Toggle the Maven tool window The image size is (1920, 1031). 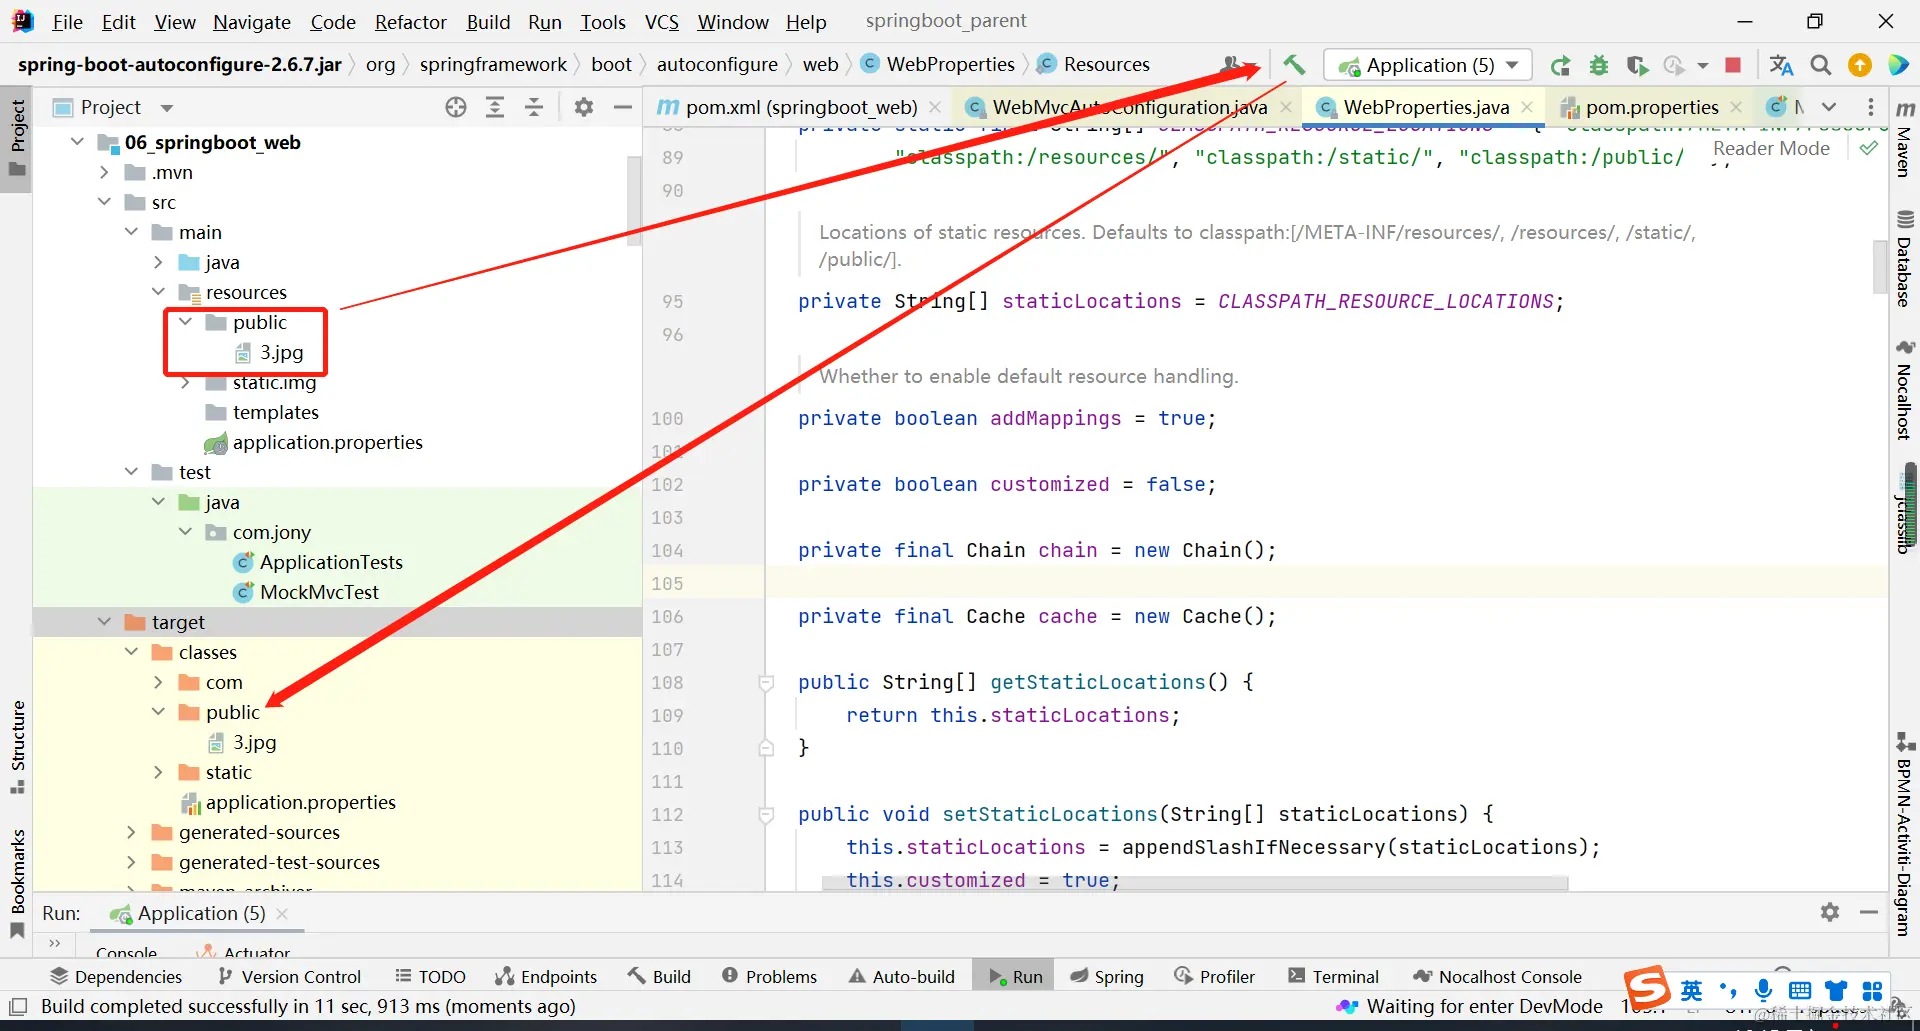point(1905,138)
